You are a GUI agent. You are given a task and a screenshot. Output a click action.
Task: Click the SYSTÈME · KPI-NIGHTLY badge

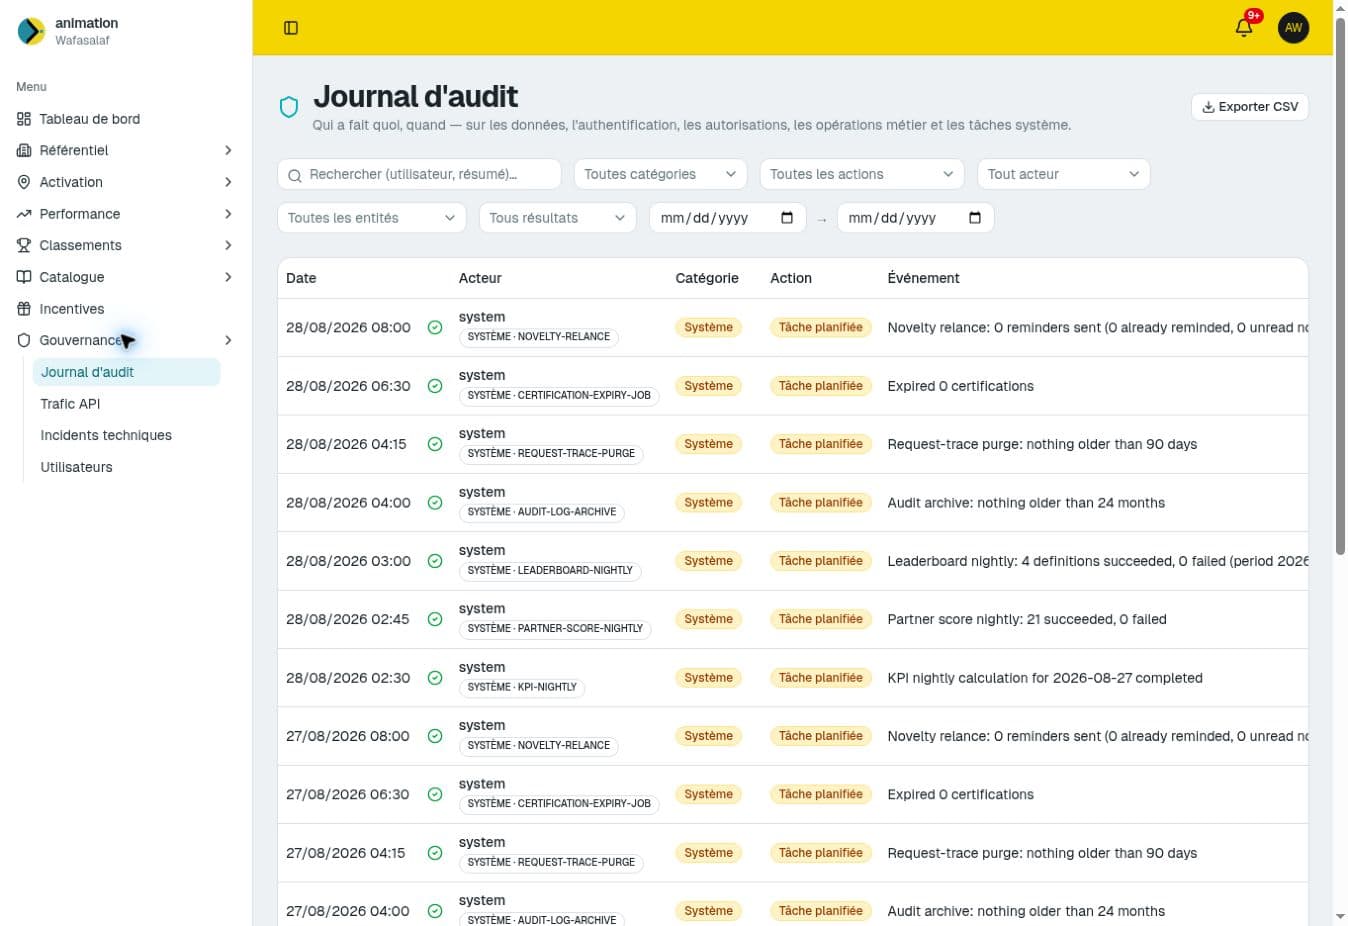tap(522, 687)
